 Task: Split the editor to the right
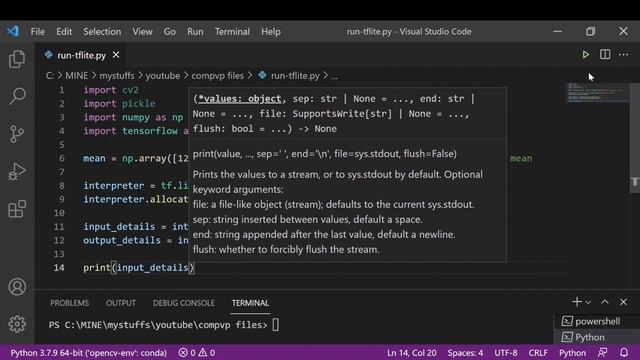point(605,54)
